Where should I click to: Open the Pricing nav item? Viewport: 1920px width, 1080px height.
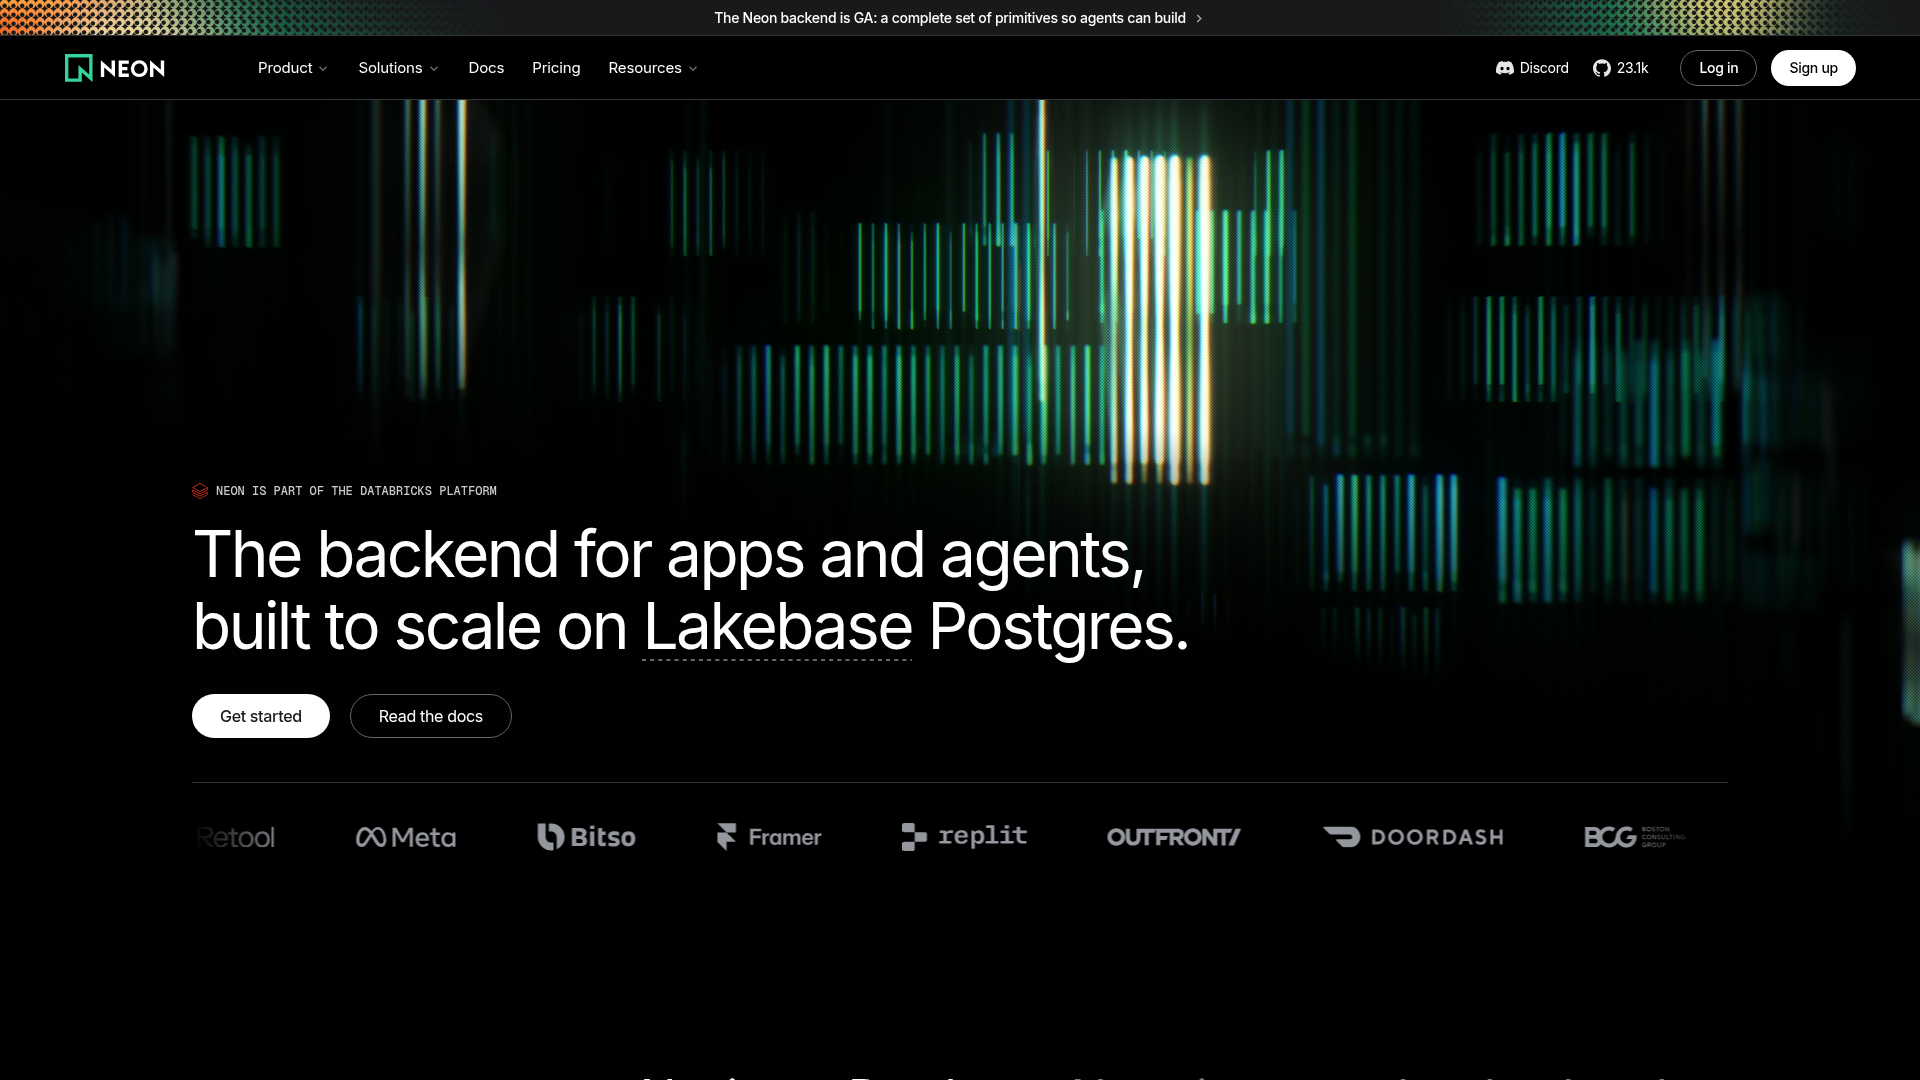click(x=556, y=68)
